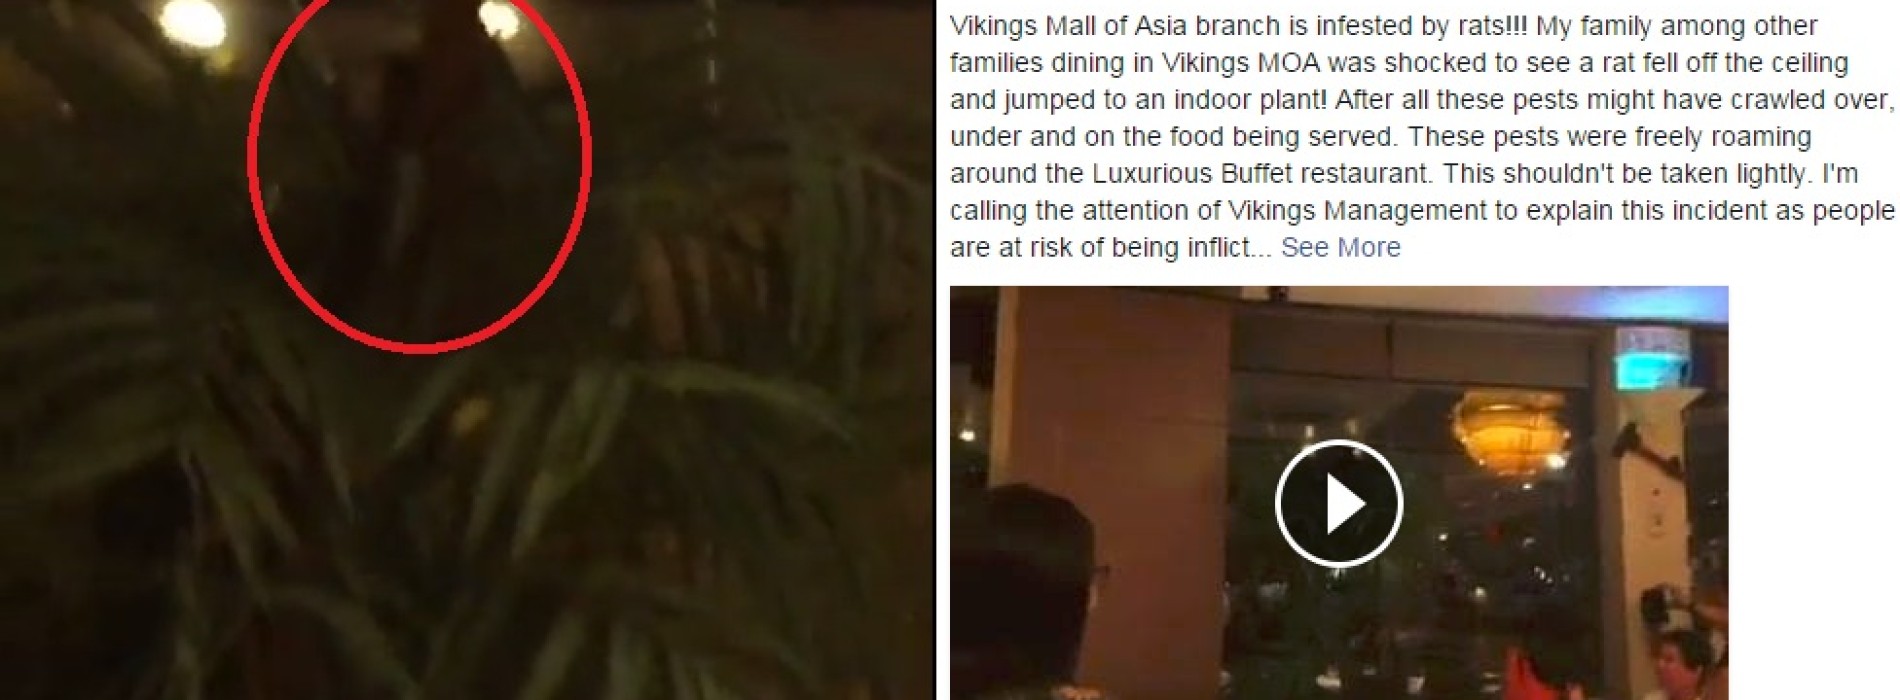Screen dimensions: 1900x700
Task: Click the second ceiling light near circle
Action: click(500, 19)
